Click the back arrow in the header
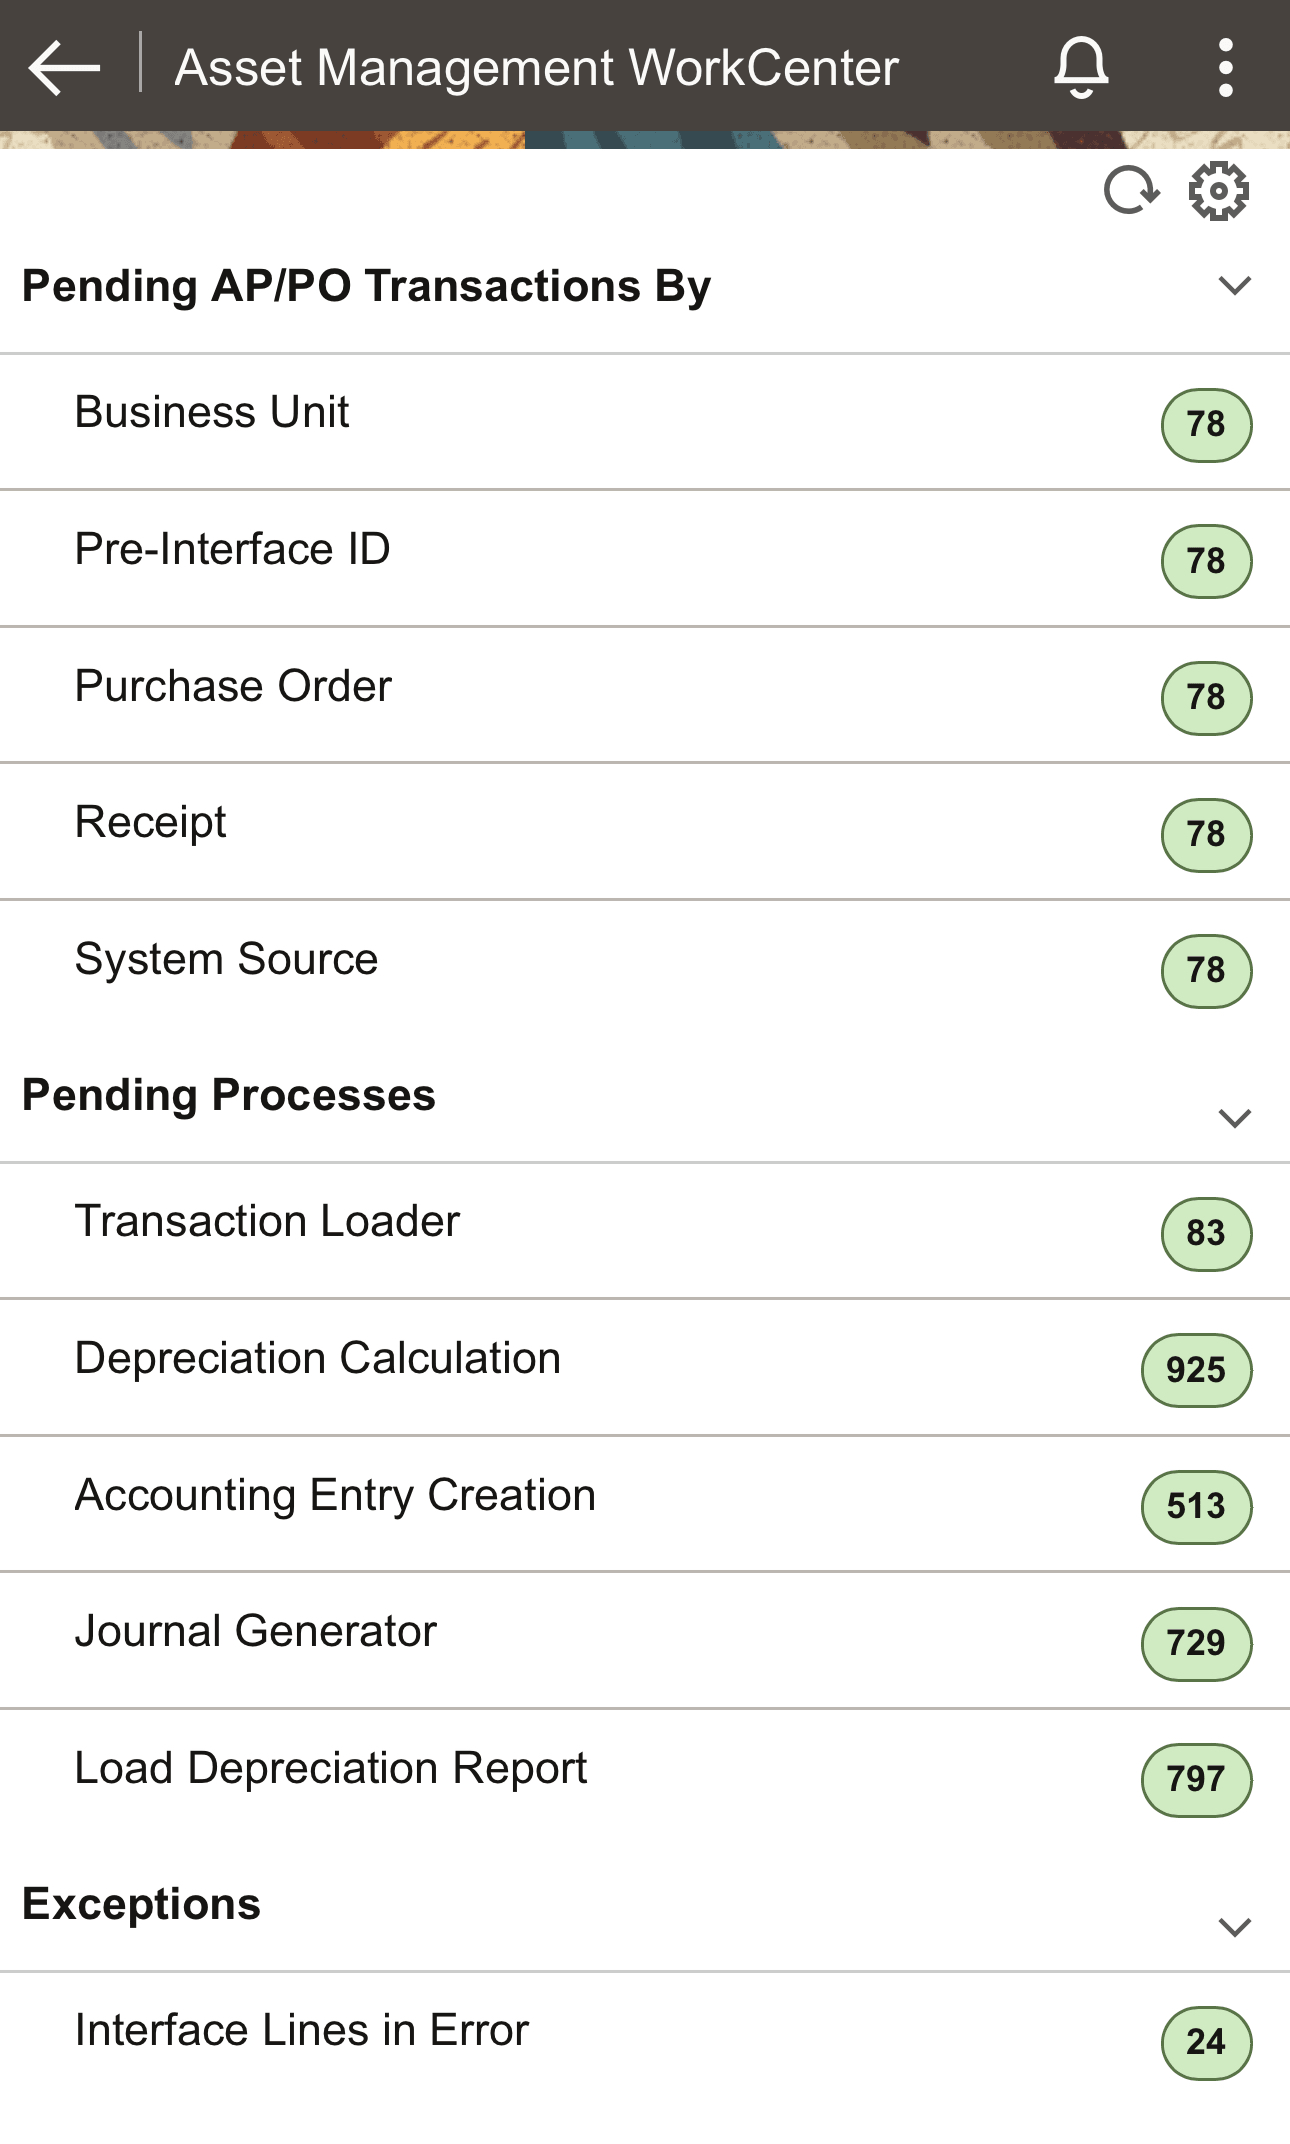This screenshot has height=2144, width=1290. point(64,66)
